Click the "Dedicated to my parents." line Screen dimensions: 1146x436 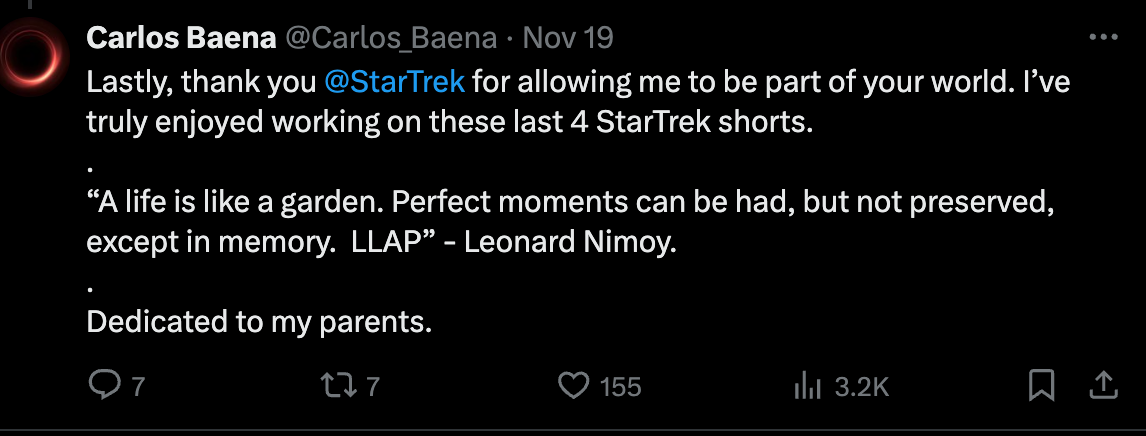click(259, 322)
